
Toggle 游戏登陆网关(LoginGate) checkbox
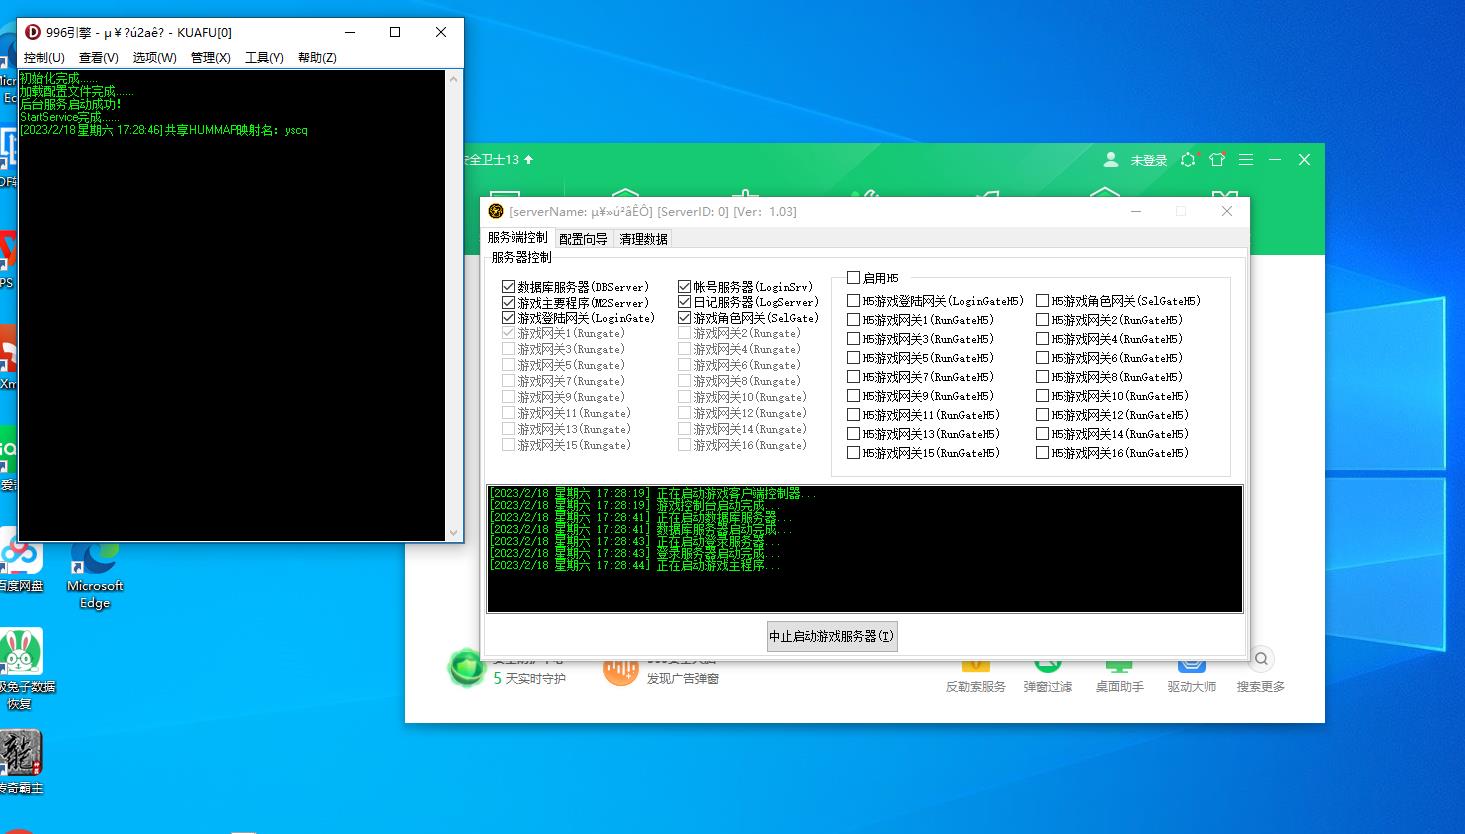508,318
